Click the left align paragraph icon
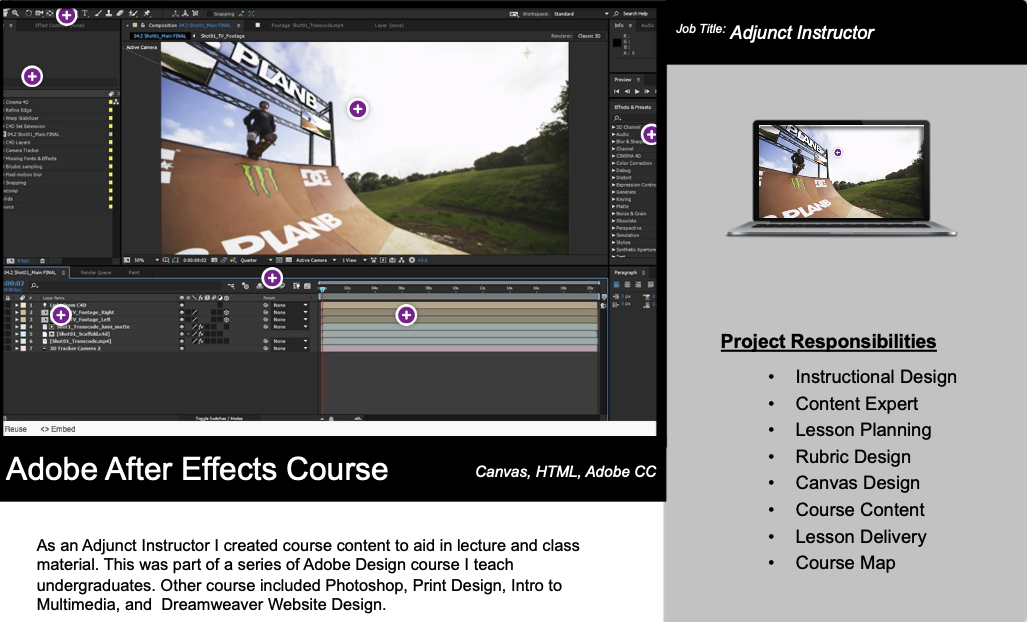The width and height of the screenshot is (1027, 622). click(x=616, y=284)
